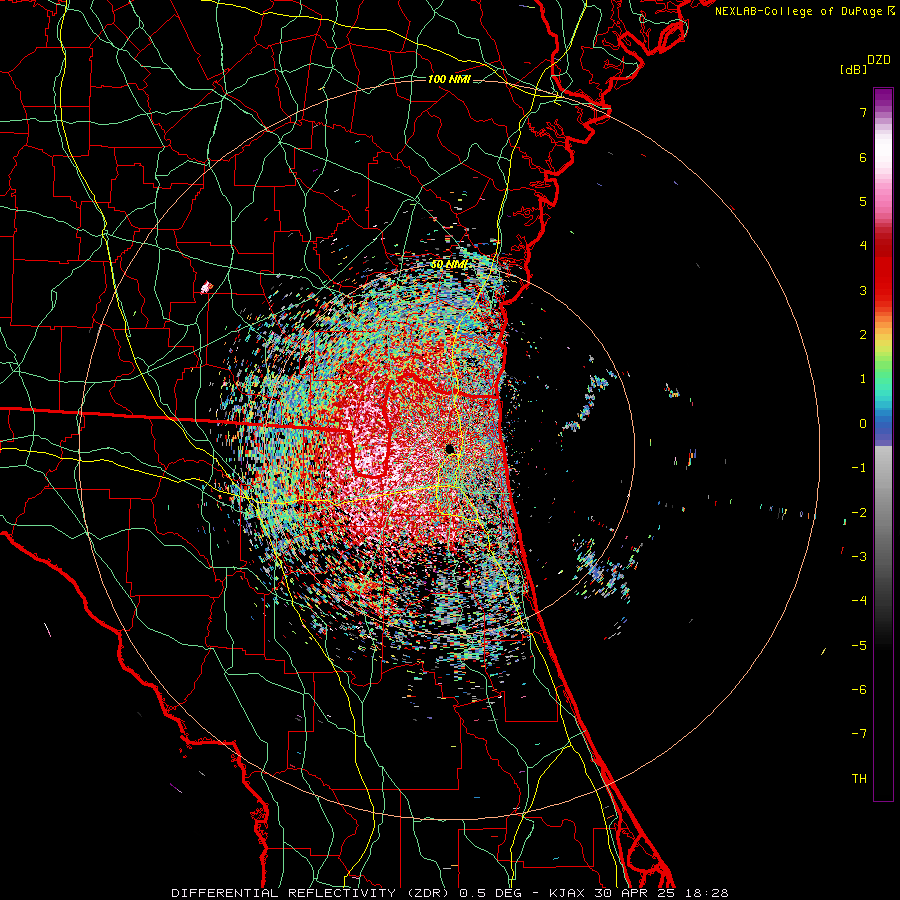Click the DZD product label
Viewport: 900px width, 900px height.
point(879,60)
